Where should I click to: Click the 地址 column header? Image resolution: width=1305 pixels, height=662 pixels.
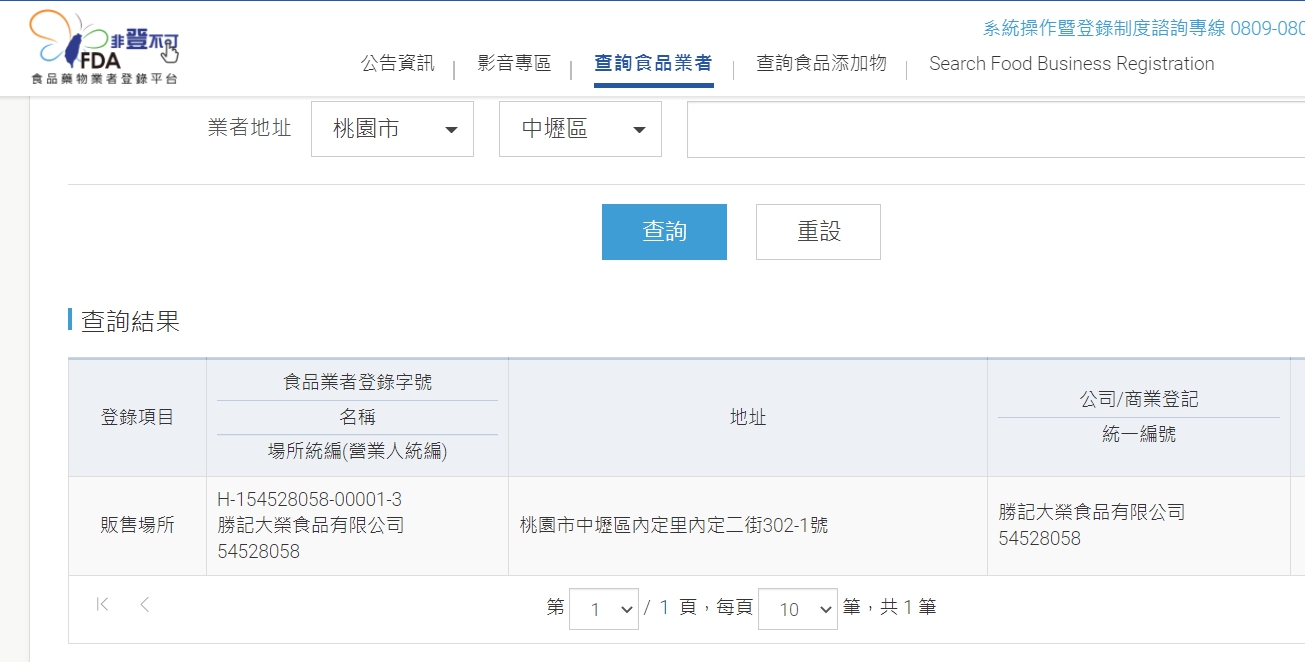tap(748, 417)
